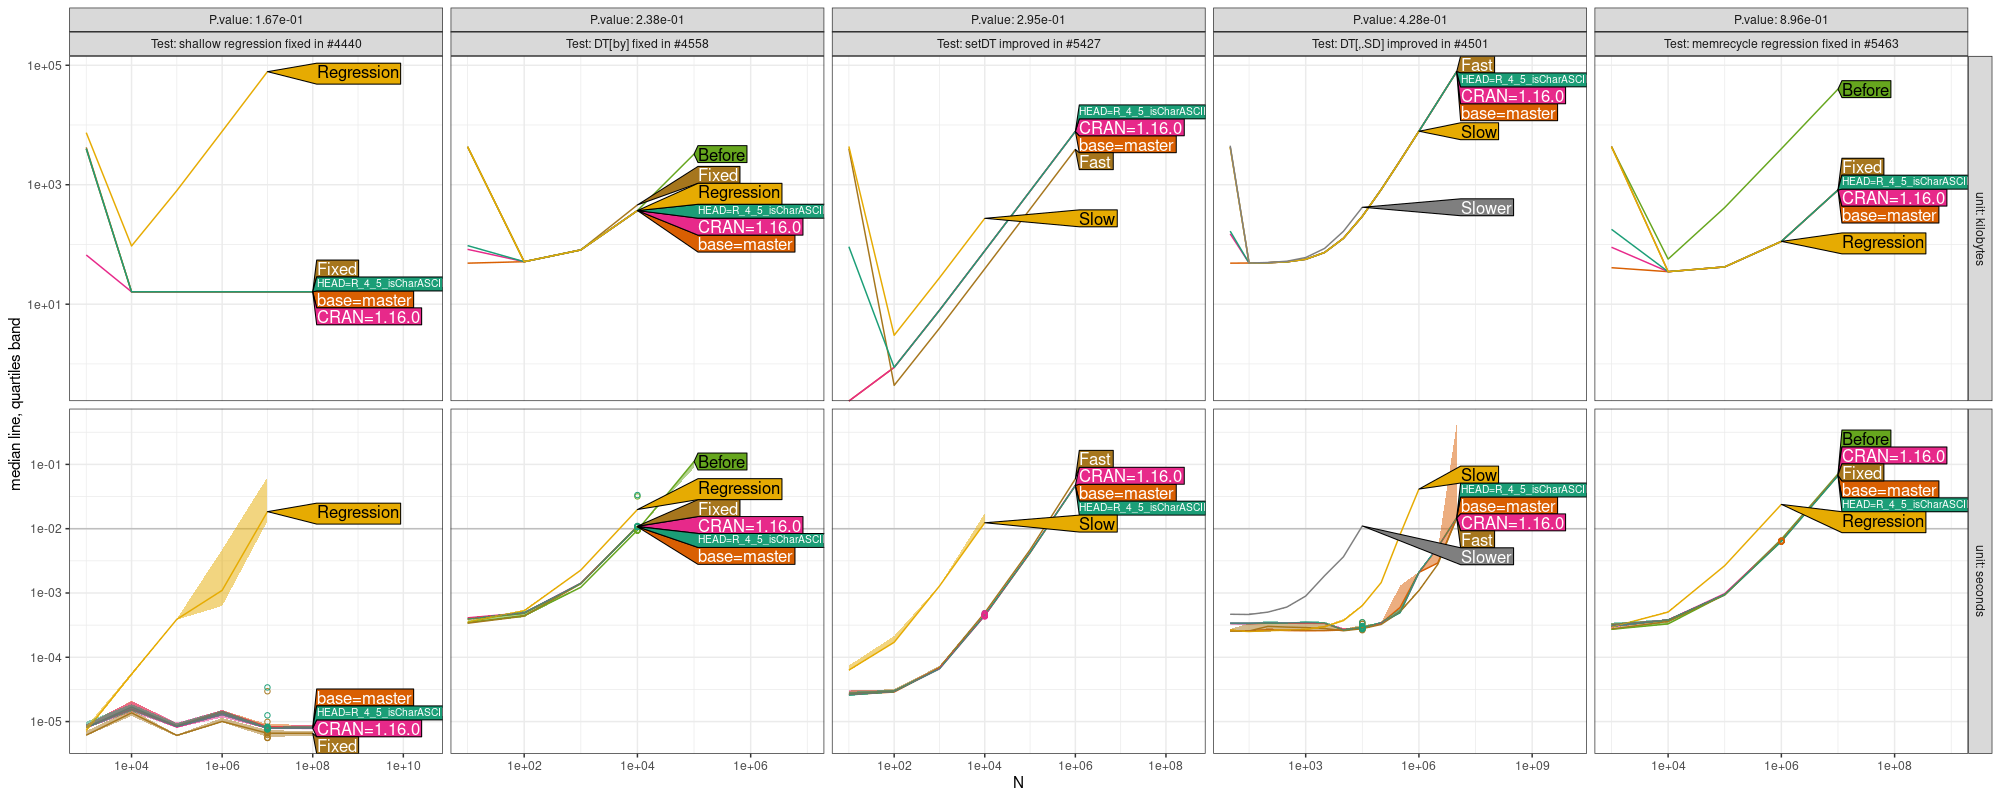Click 'HEAD=R_4_5_isCharASCII' label in DT[by] kilobytes panel
The width and height of the screenshot is (2000, 800).
coord(759,211)
